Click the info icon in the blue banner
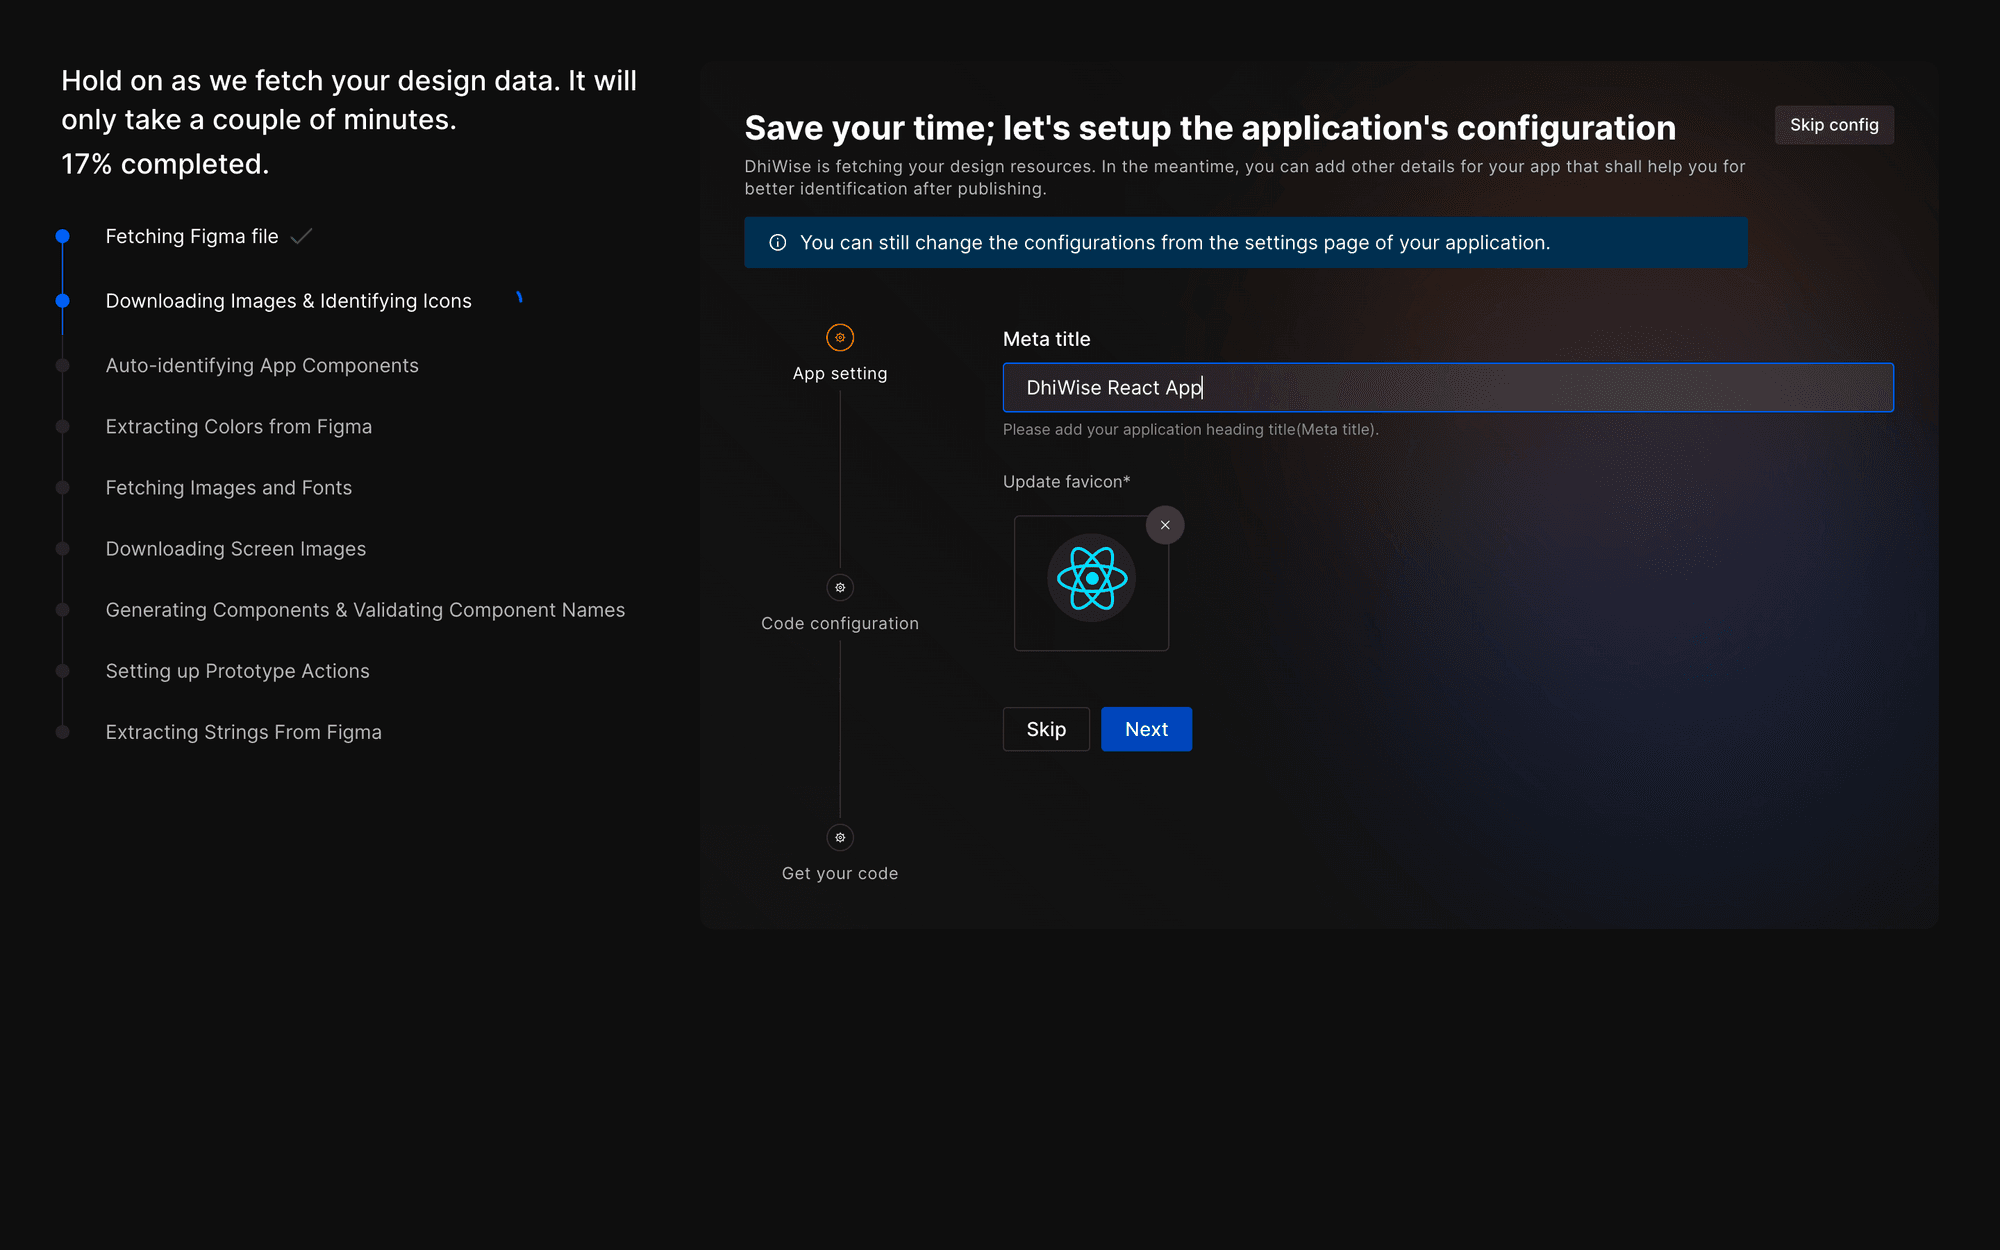The image size is (2000, 1250). tap(777, 242)
